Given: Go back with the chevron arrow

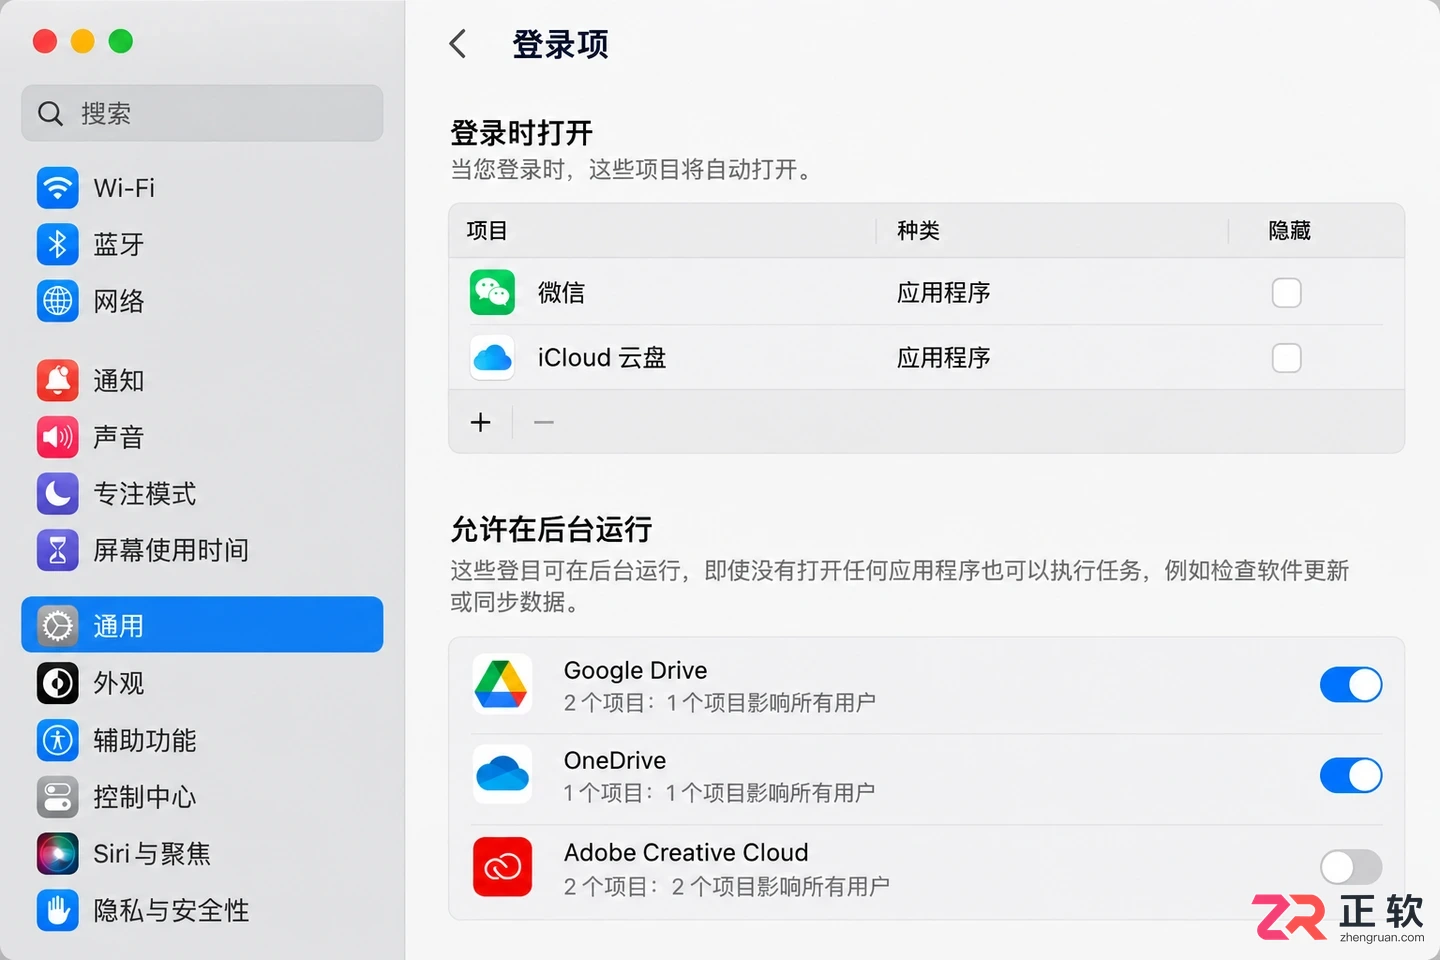Looking at the screenshot, I should click(458, 44).
